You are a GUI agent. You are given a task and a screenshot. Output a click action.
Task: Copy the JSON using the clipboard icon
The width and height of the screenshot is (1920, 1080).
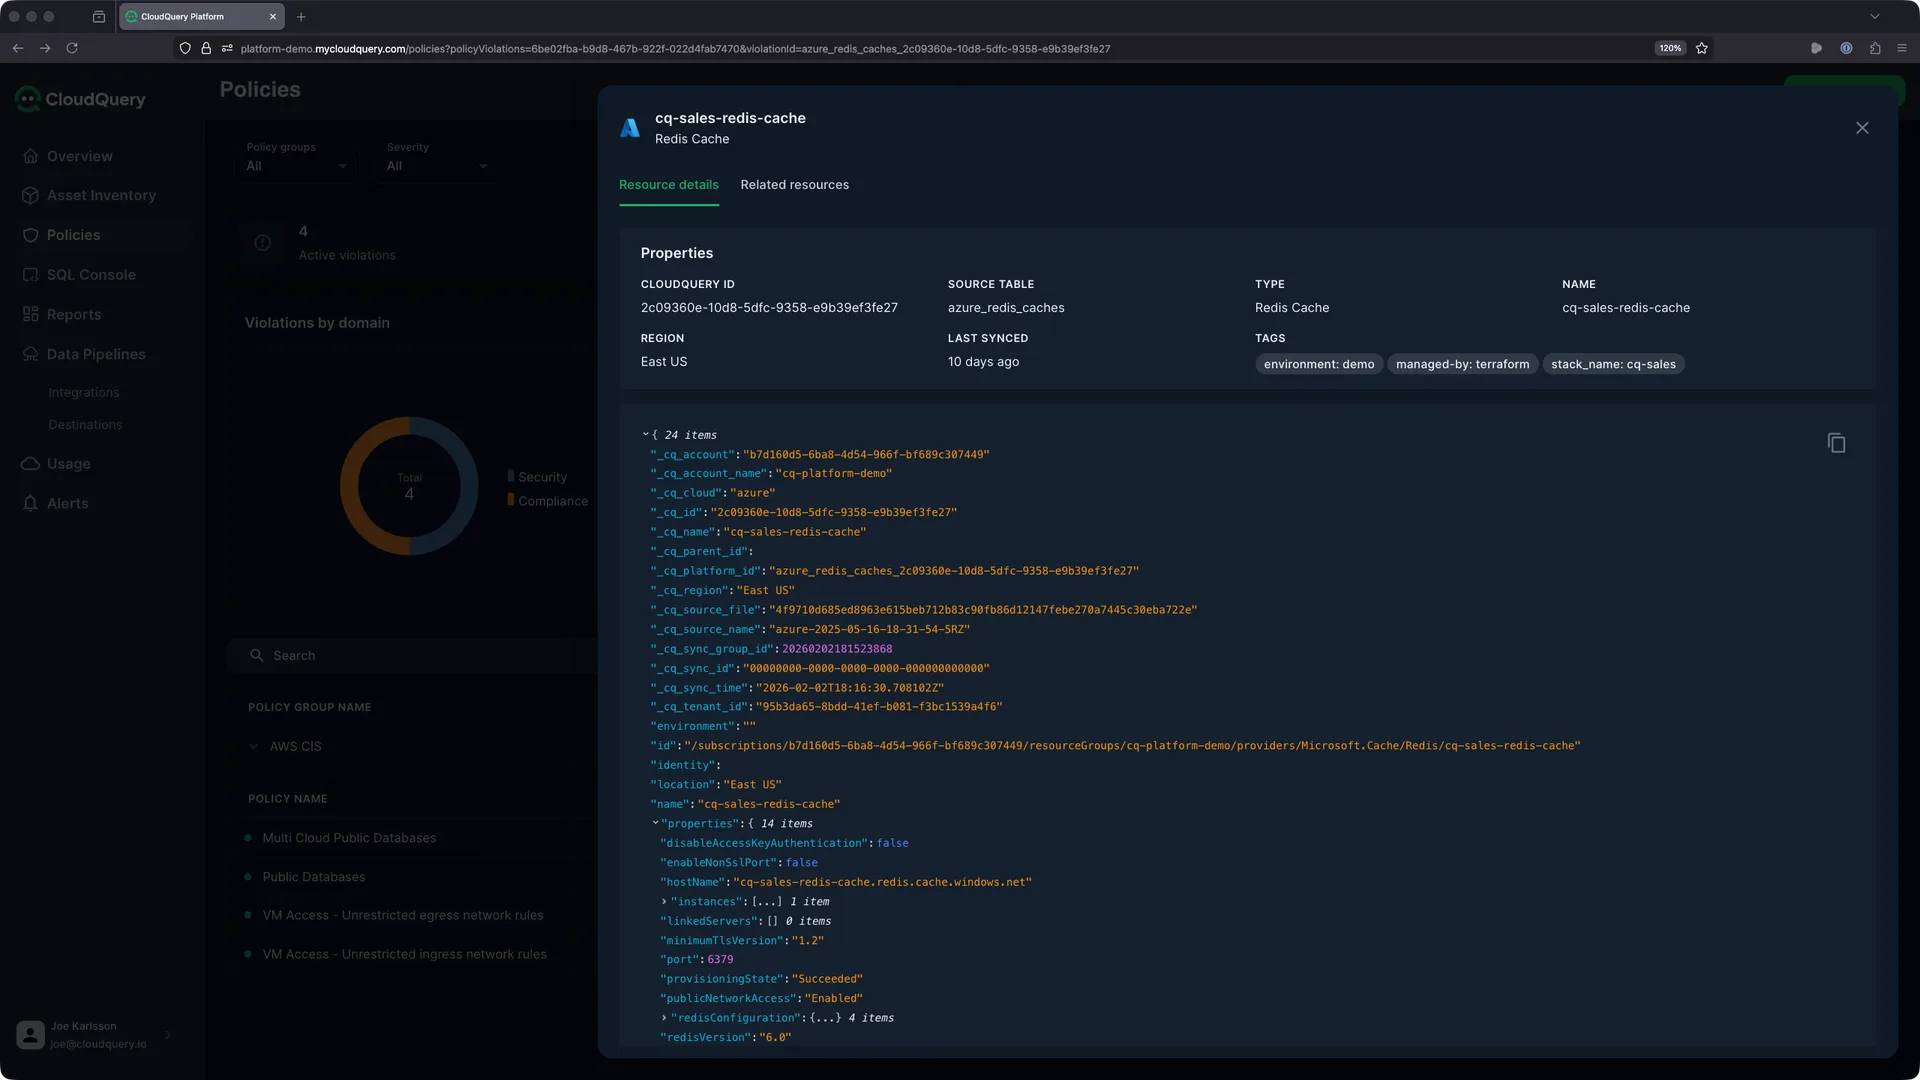point(1836,443)
